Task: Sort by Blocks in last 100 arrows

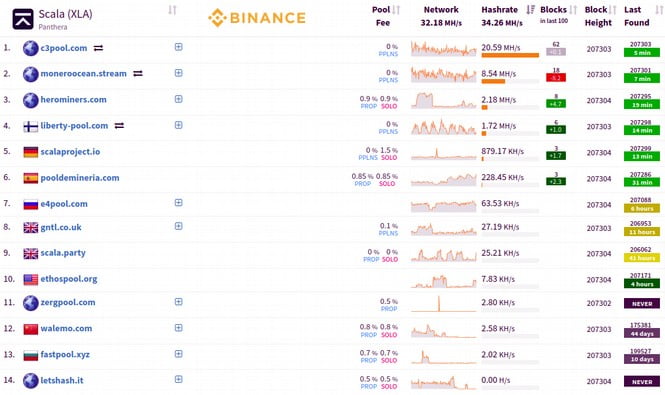Action: click(573, 9)
